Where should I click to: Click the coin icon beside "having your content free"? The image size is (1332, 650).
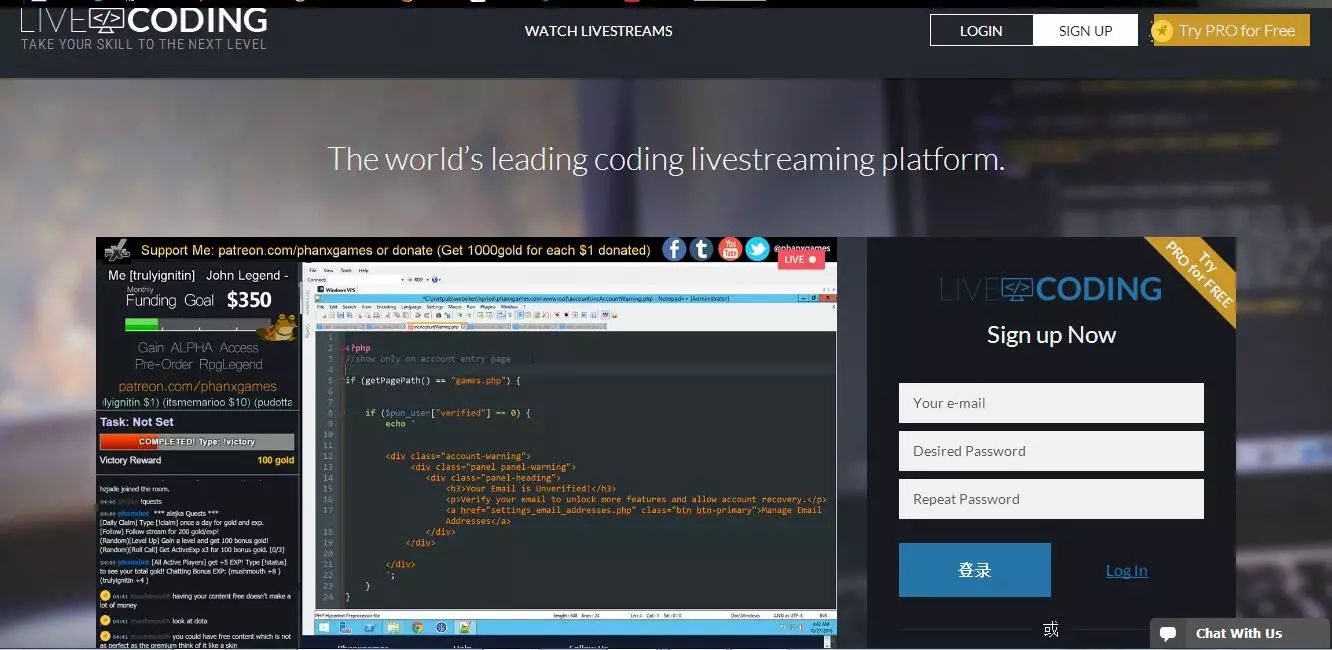tap(105, 595)
